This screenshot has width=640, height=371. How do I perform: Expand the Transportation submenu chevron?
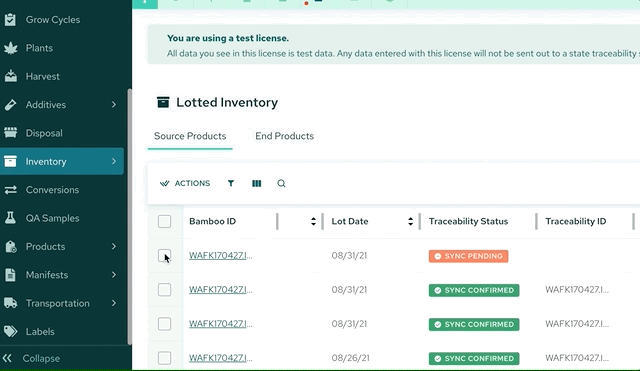click(x=114, y=303)
